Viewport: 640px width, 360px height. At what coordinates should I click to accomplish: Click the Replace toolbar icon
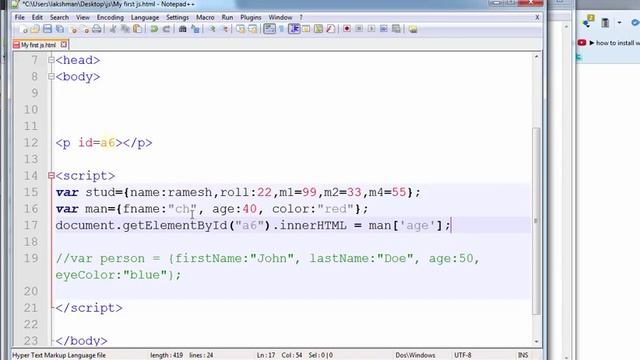coord(196,29)
